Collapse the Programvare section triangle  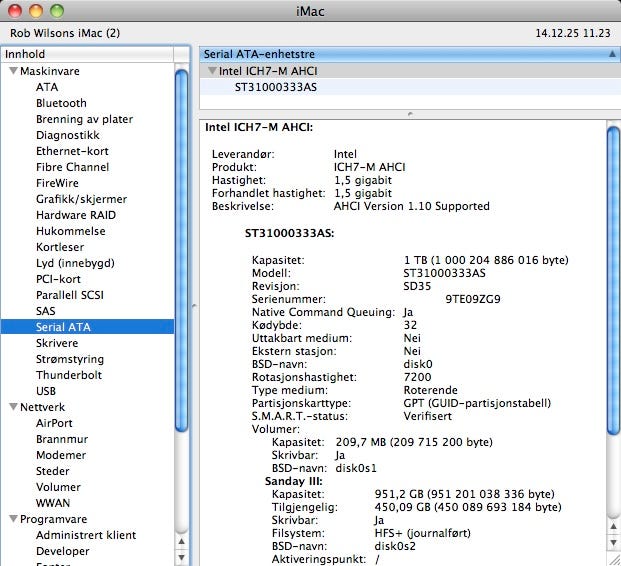pyautogui.click(x=13, y=519)
